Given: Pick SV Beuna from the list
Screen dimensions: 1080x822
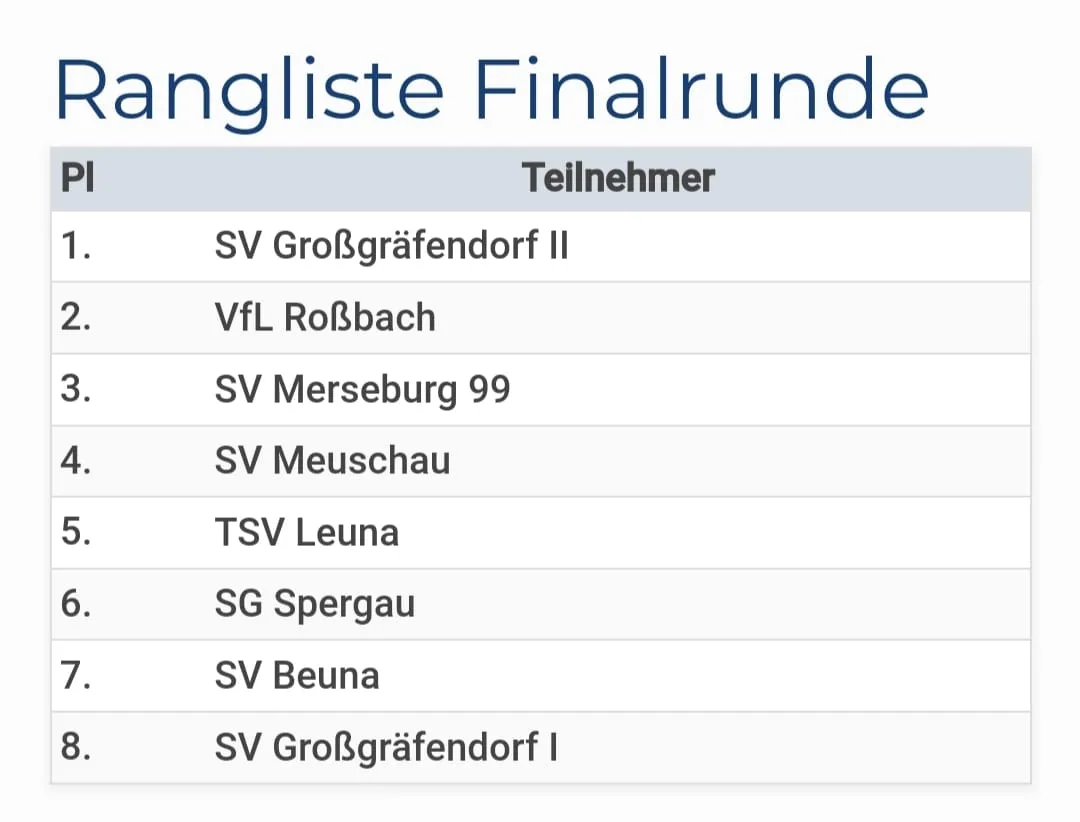Looking at the screenshot, I should click(297, 676).
